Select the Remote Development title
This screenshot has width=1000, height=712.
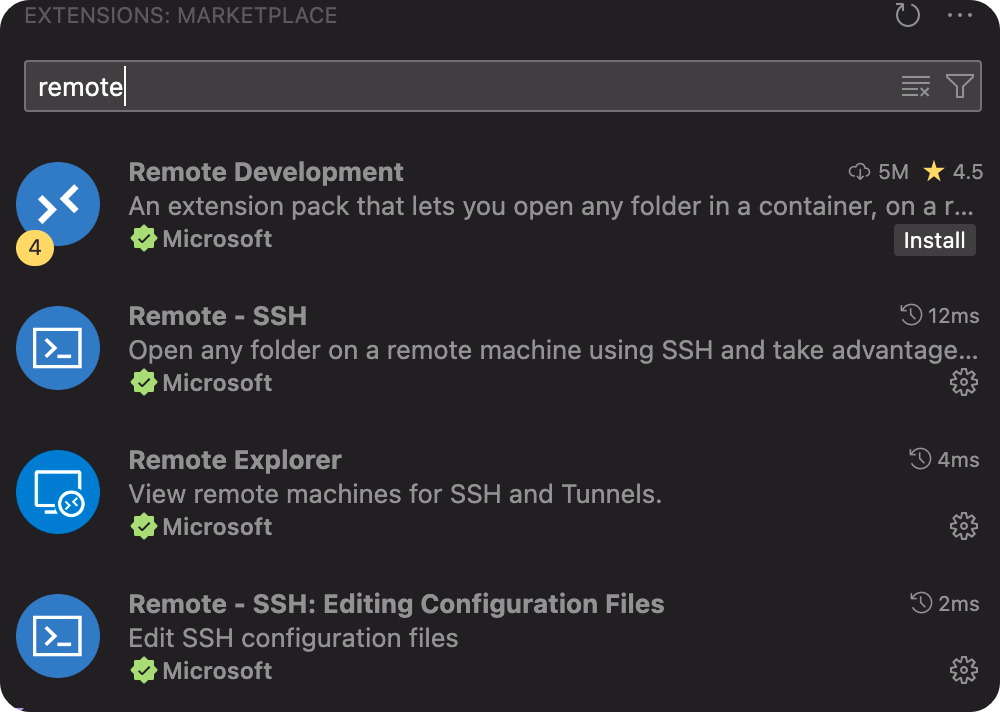[266, 172]
